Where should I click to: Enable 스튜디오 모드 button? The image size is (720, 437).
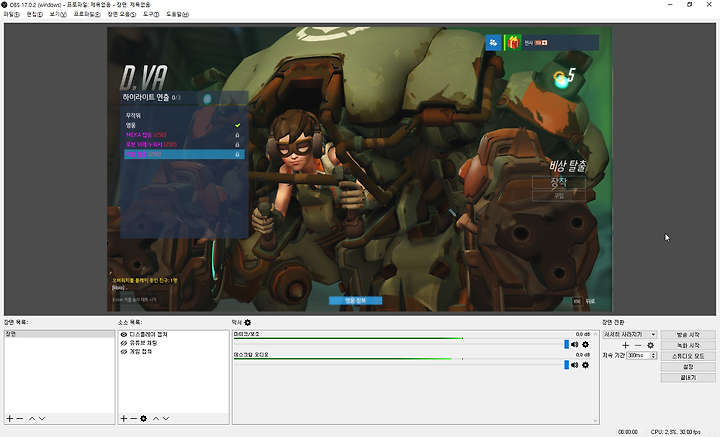click(x=688, y=356)
